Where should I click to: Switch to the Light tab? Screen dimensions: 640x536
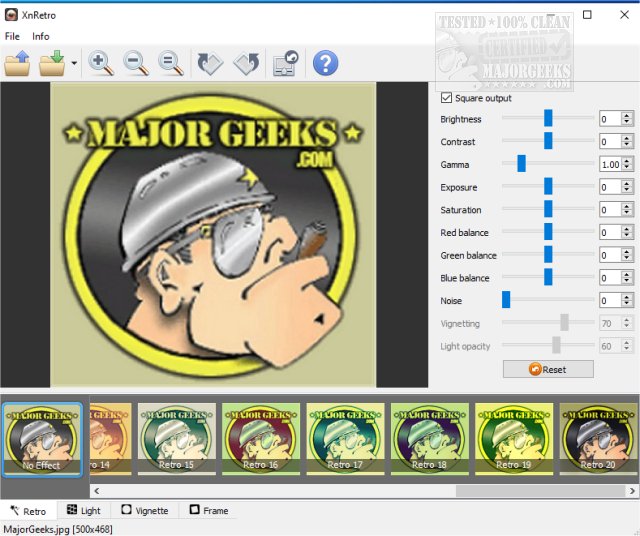click(x=83, y=510)
